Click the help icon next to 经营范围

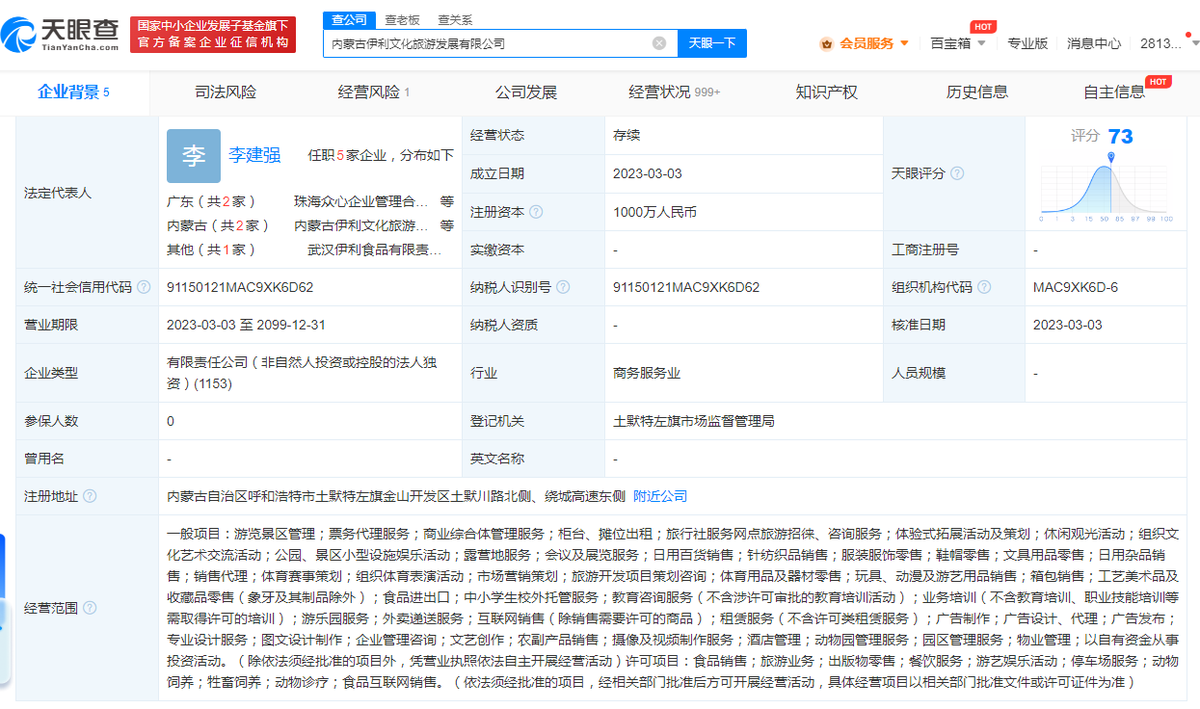click(91, 607)
